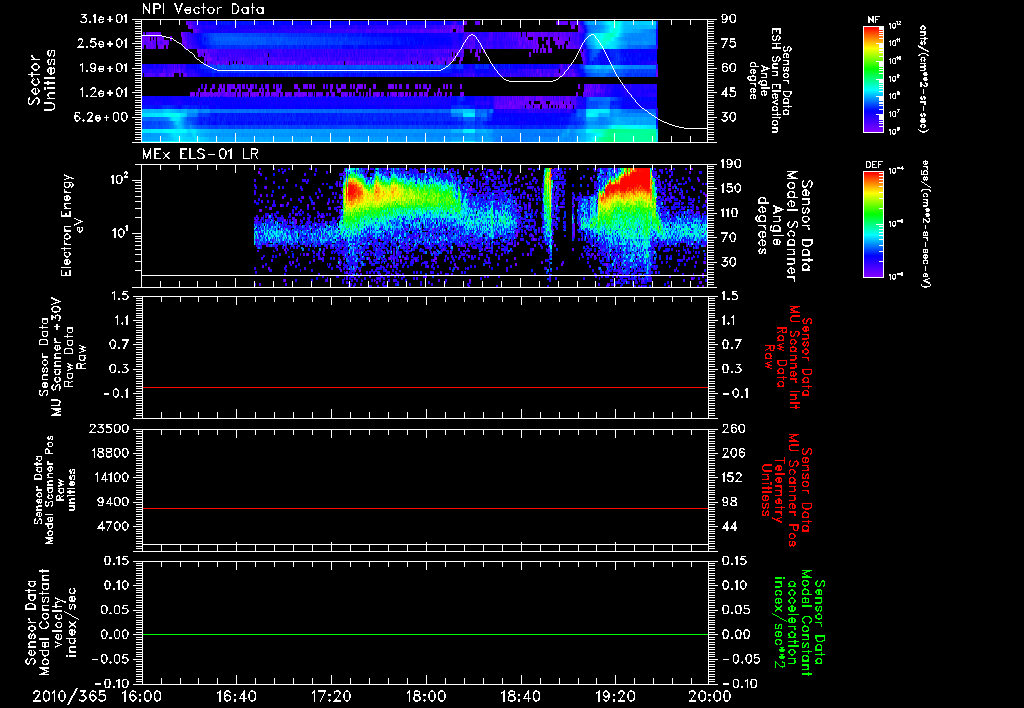
Task: Click the 110 scanner angle tick label
Action: 731,213
